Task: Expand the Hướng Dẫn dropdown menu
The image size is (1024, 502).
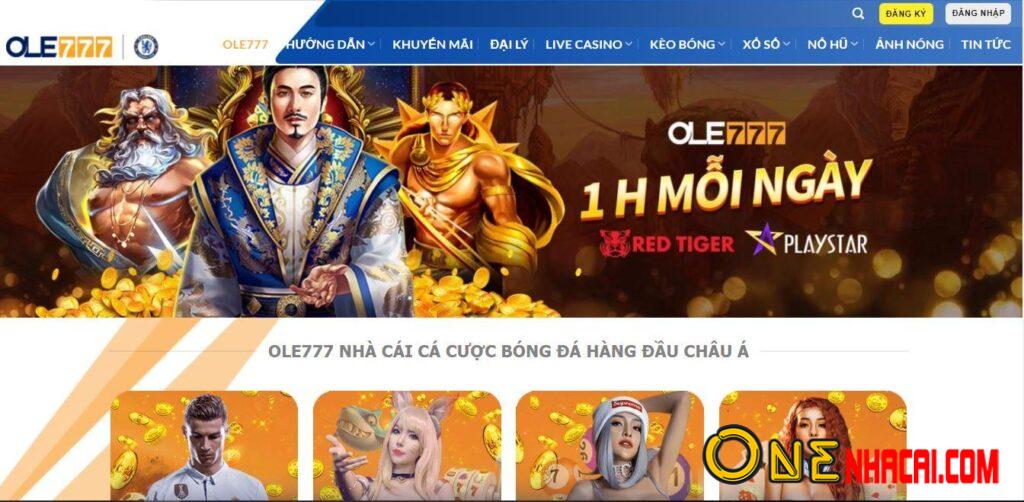Action: point(330,44)
